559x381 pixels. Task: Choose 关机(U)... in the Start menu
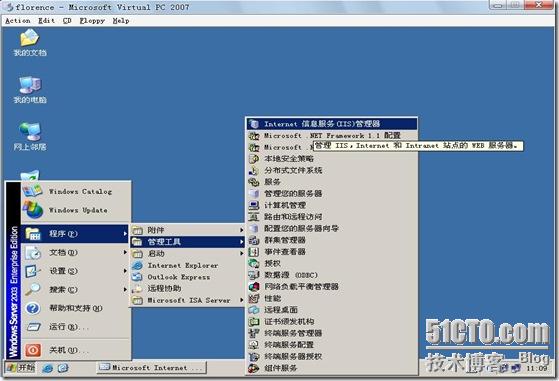[x=76, y=350]
